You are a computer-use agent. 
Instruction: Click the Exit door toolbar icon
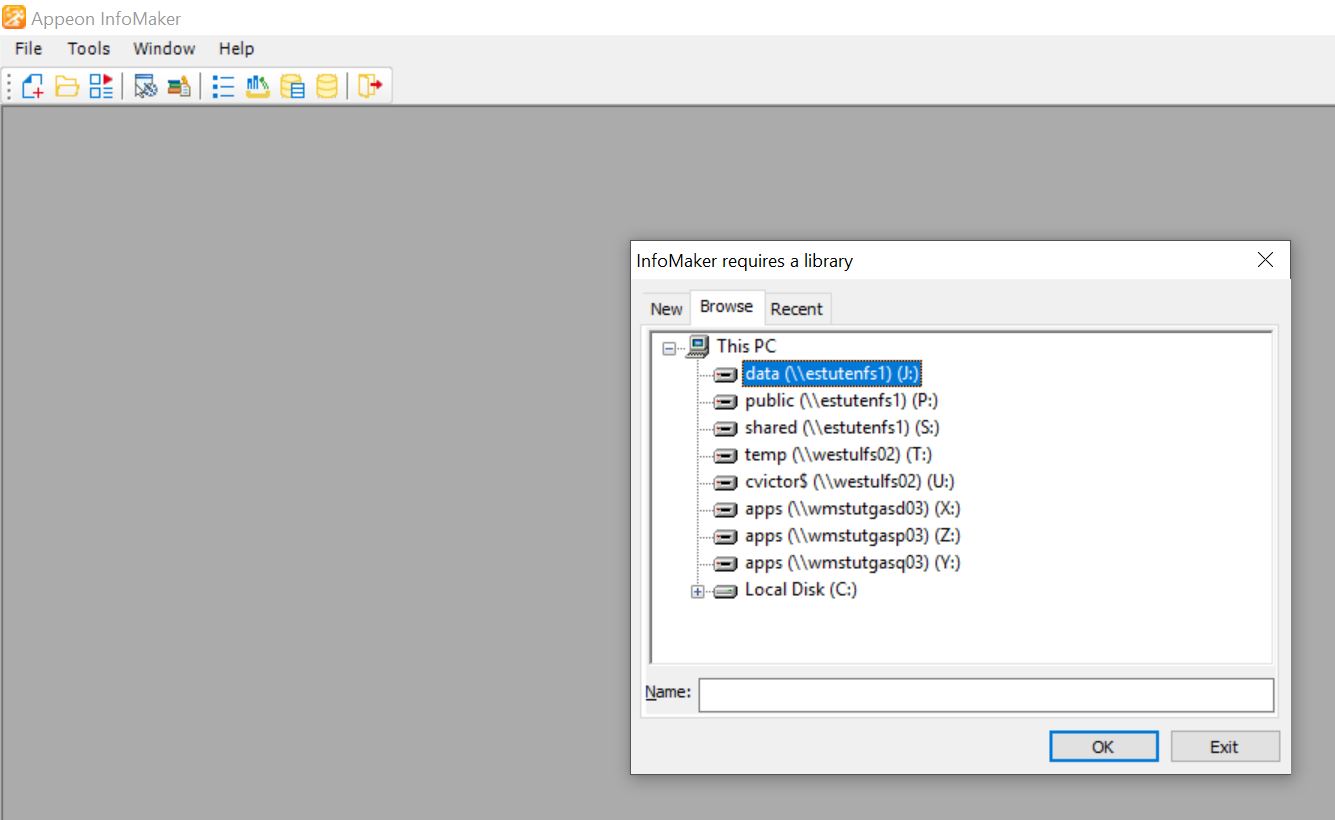click(x=370, y=87)
